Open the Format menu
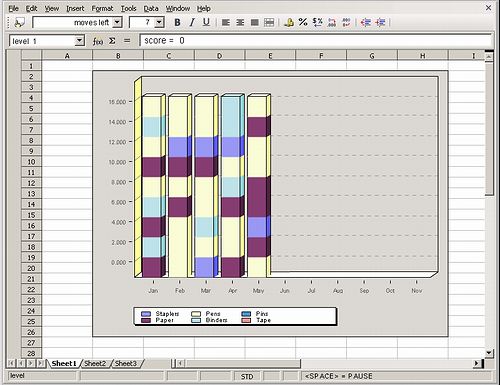The image size is (500, 385). click(102, 8)
